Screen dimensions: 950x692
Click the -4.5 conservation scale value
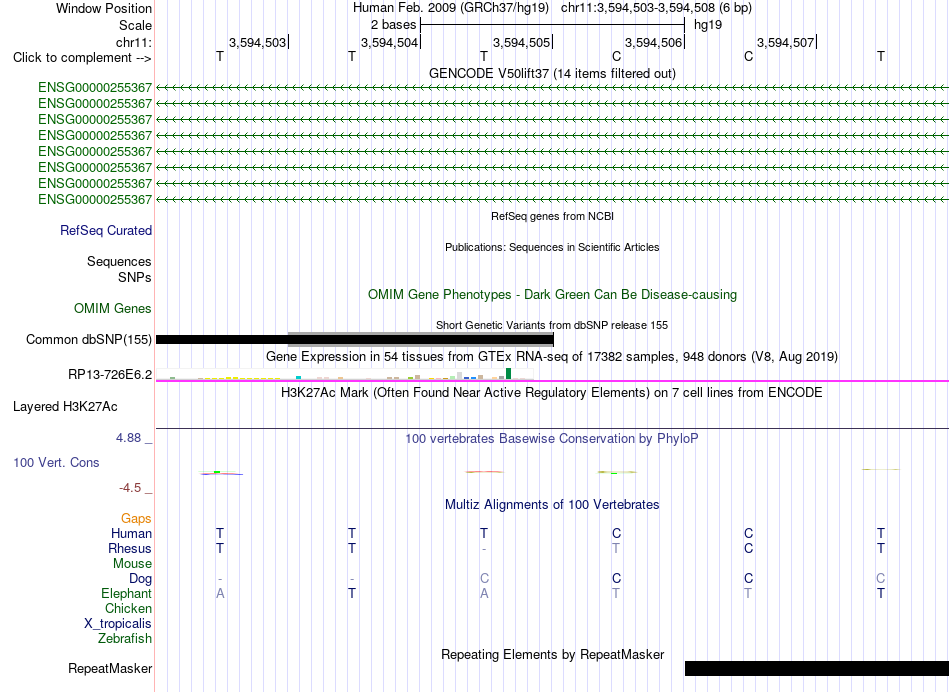click(130, 488)
